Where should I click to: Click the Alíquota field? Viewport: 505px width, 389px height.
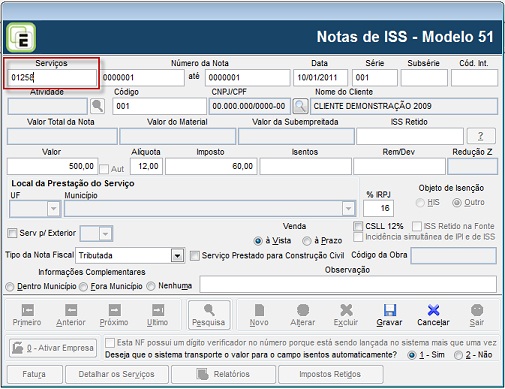146,166
